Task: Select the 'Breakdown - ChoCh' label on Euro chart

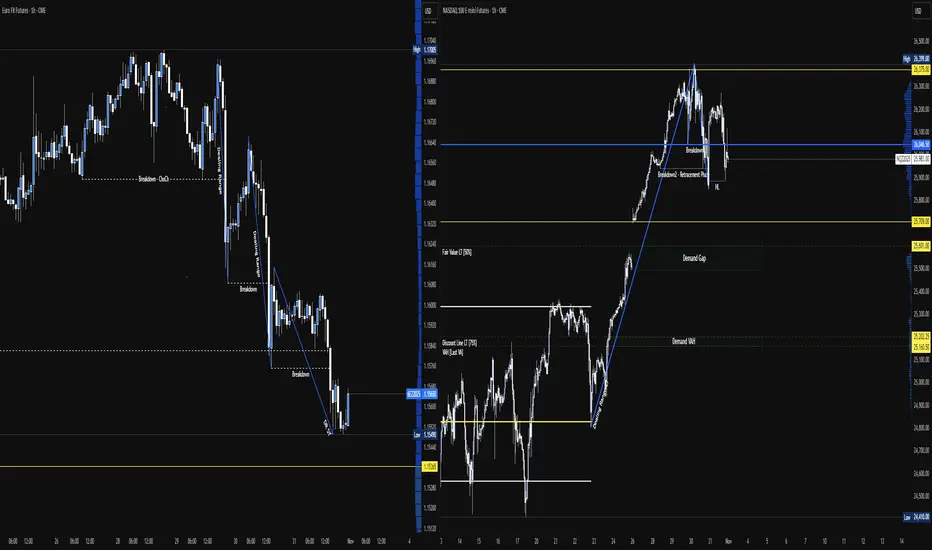Action: point(153,178)
